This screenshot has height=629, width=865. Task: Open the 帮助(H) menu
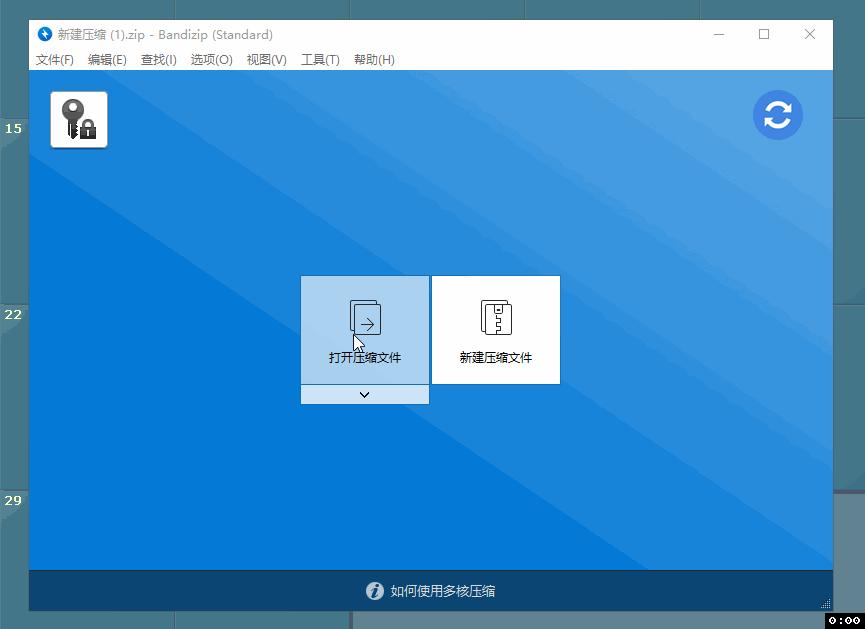tap(372, 59)
